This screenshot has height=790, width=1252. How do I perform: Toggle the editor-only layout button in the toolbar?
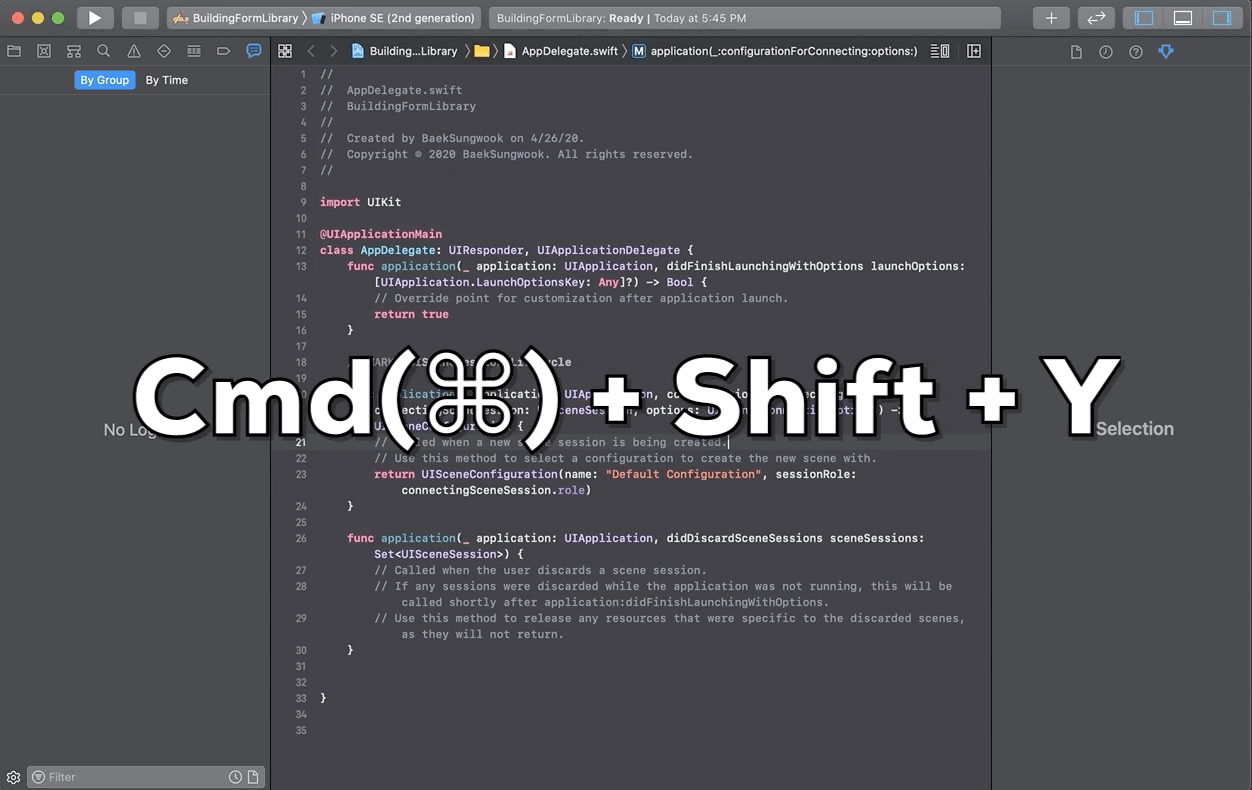(x=1183, y=17)
